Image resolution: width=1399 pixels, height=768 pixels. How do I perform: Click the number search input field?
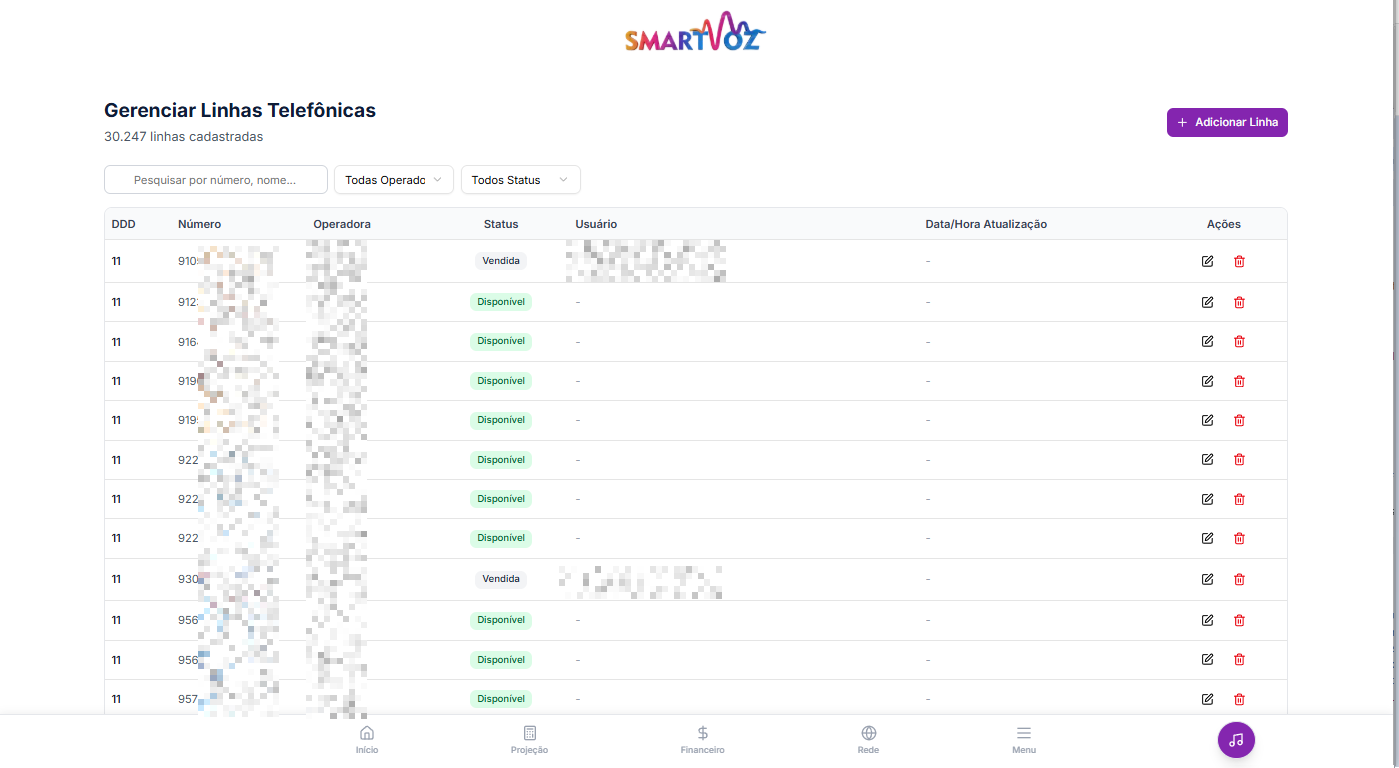tap(215, 179)
